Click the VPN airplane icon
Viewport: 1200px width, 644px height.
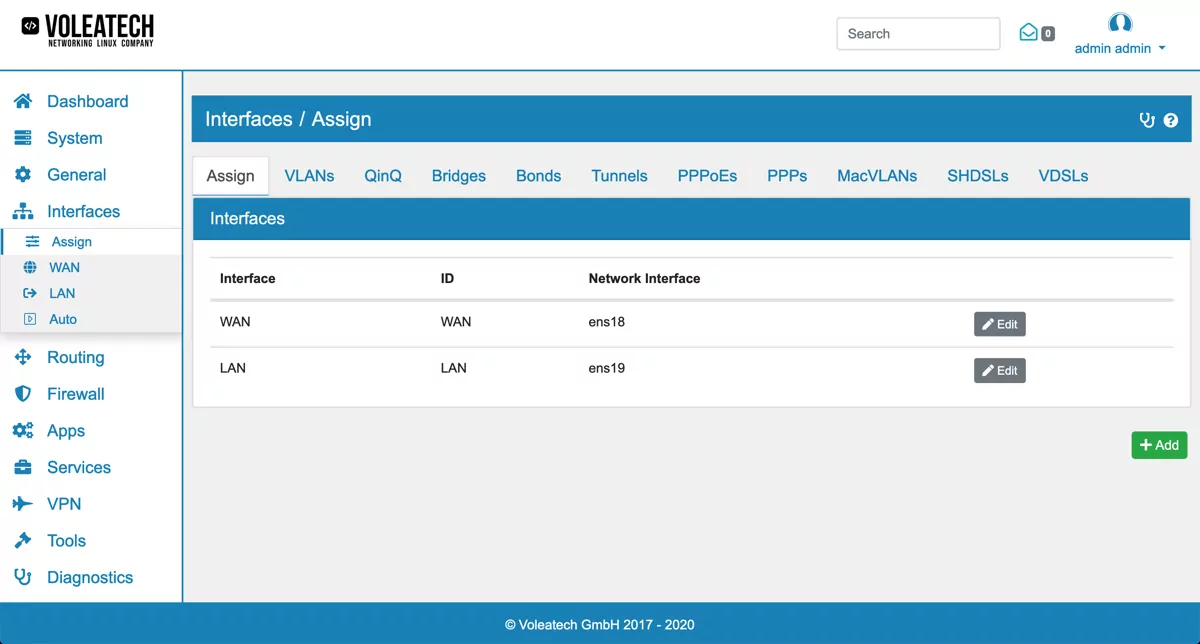(23, 504)
